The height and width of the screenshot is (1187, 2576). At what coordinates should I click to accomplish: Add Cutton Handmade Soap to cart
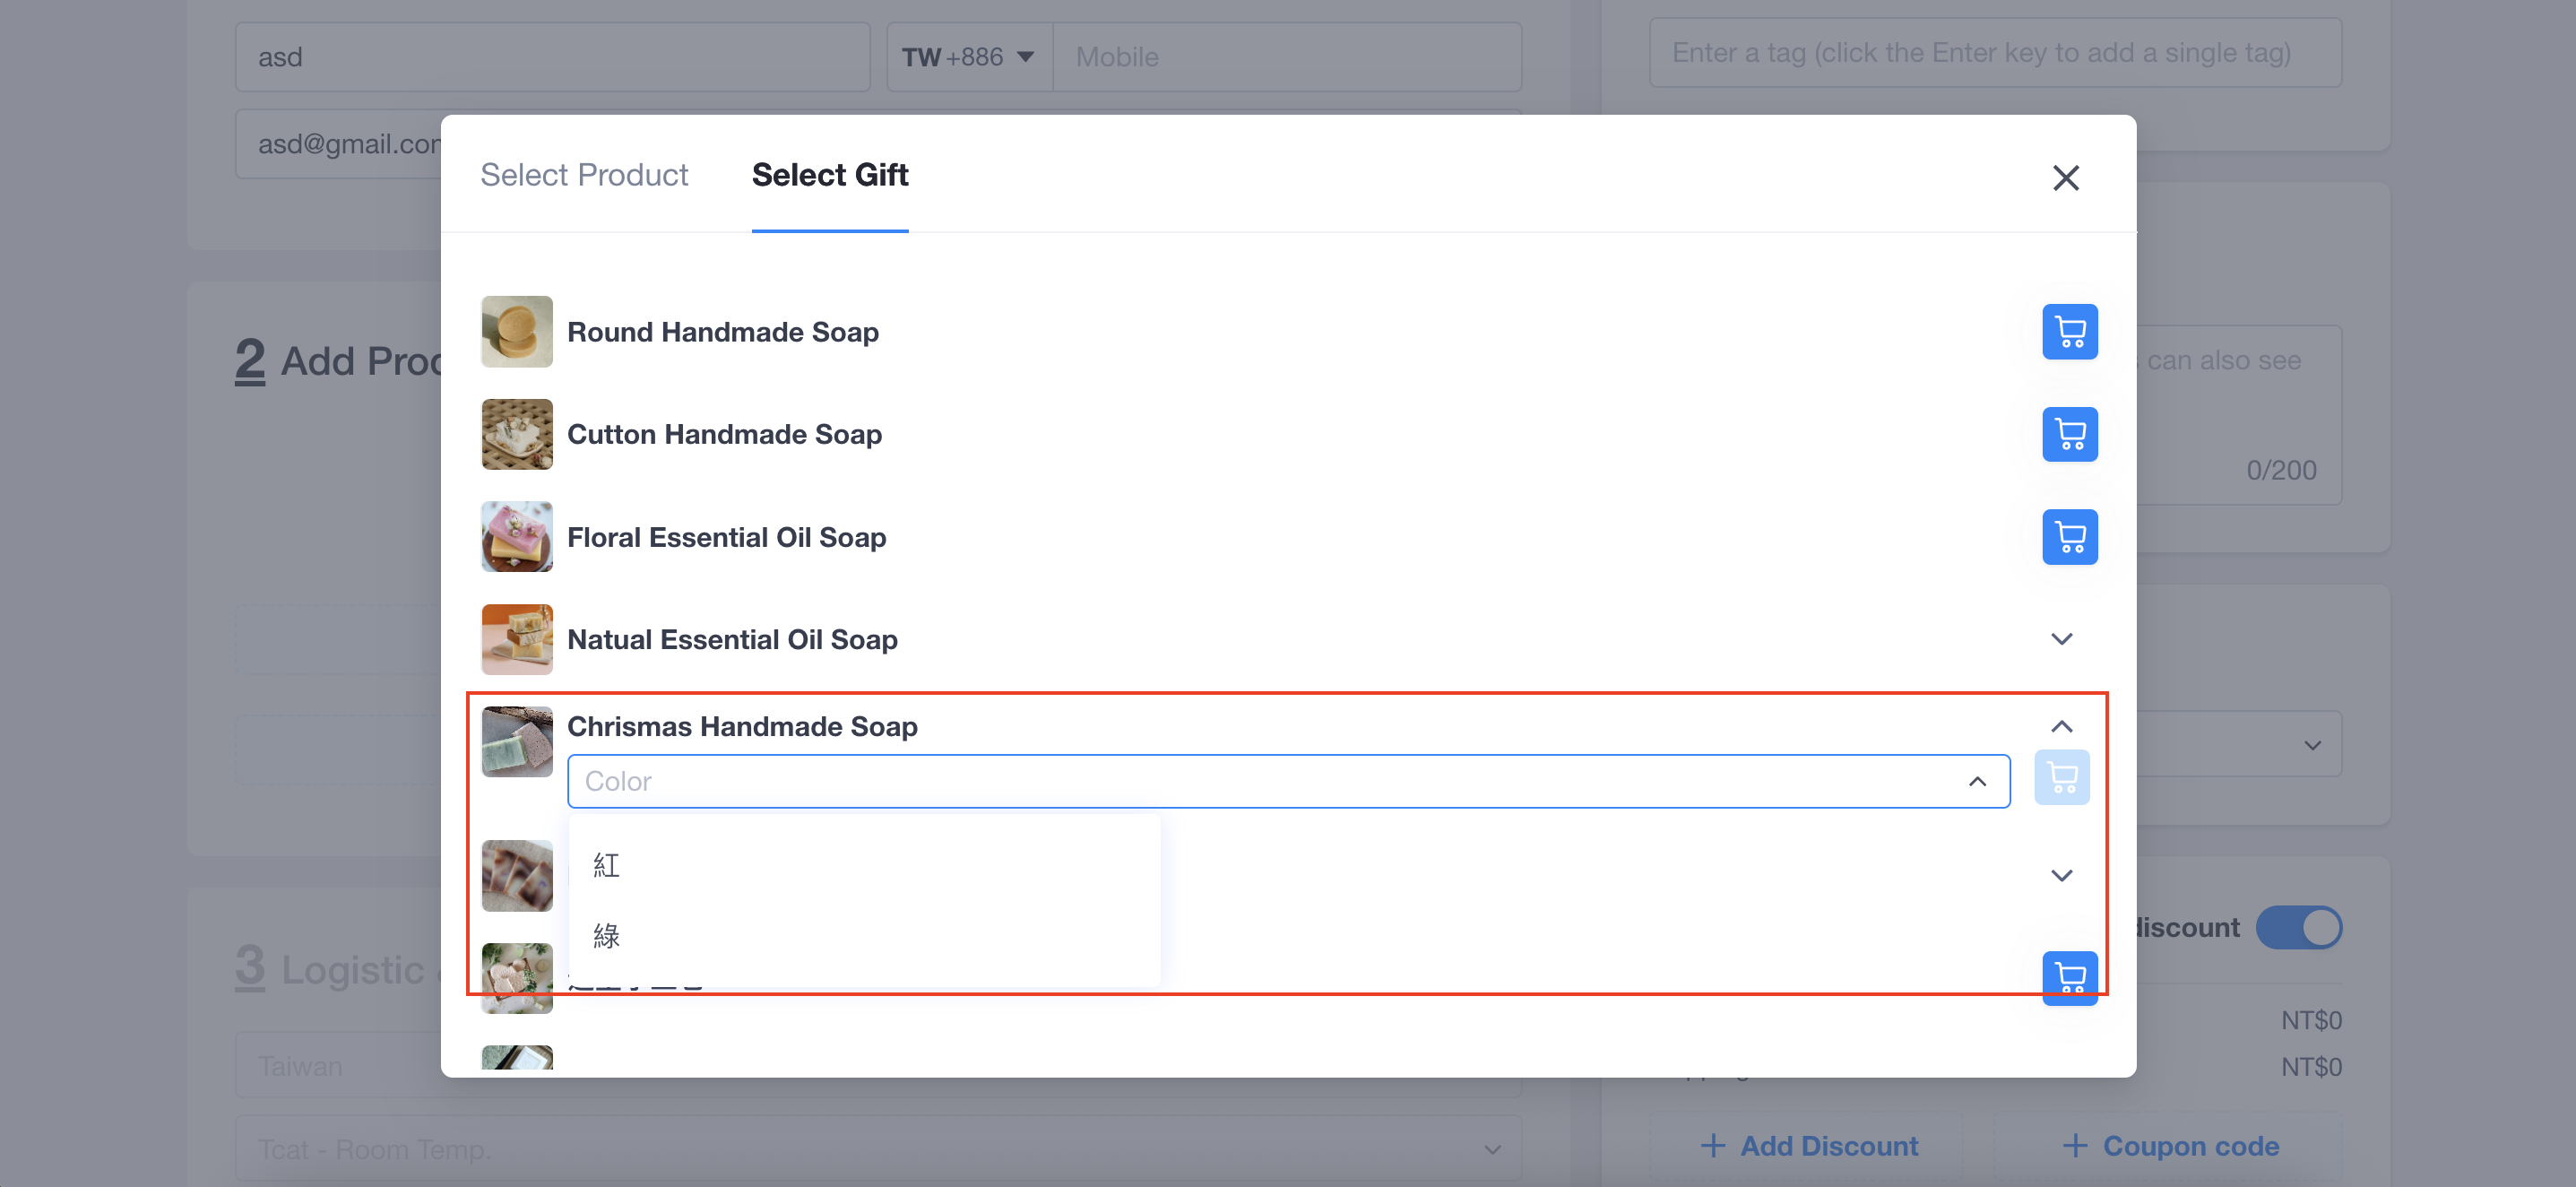(x=2069, y=434)
